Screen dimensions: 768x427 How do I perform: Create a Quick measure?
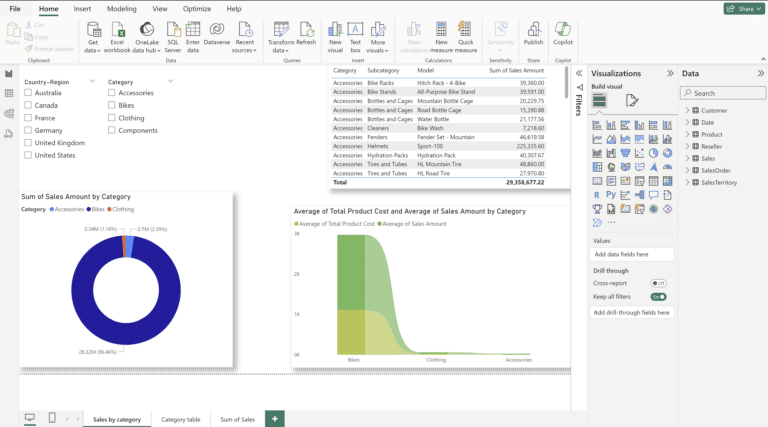[x=465, y=37]
